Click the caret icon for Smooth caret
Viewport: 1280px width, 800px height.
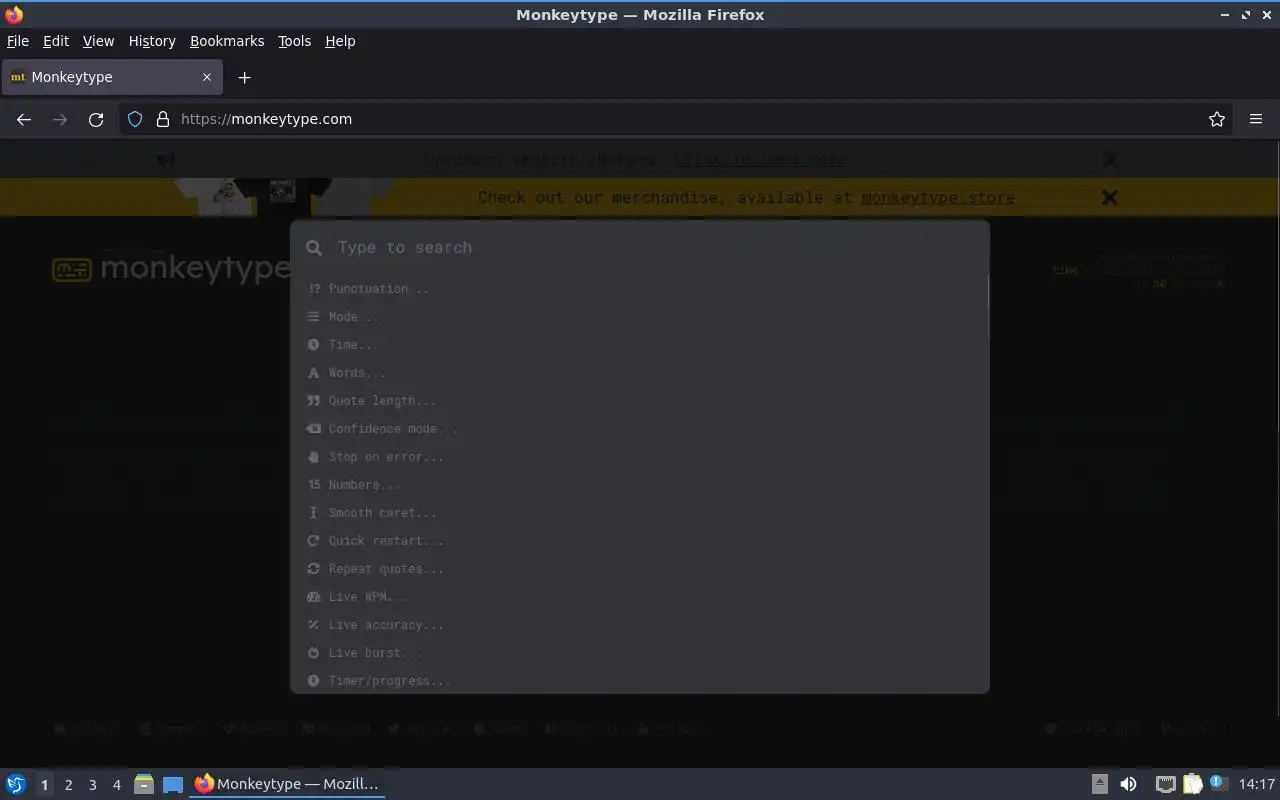tap(314, 513)
